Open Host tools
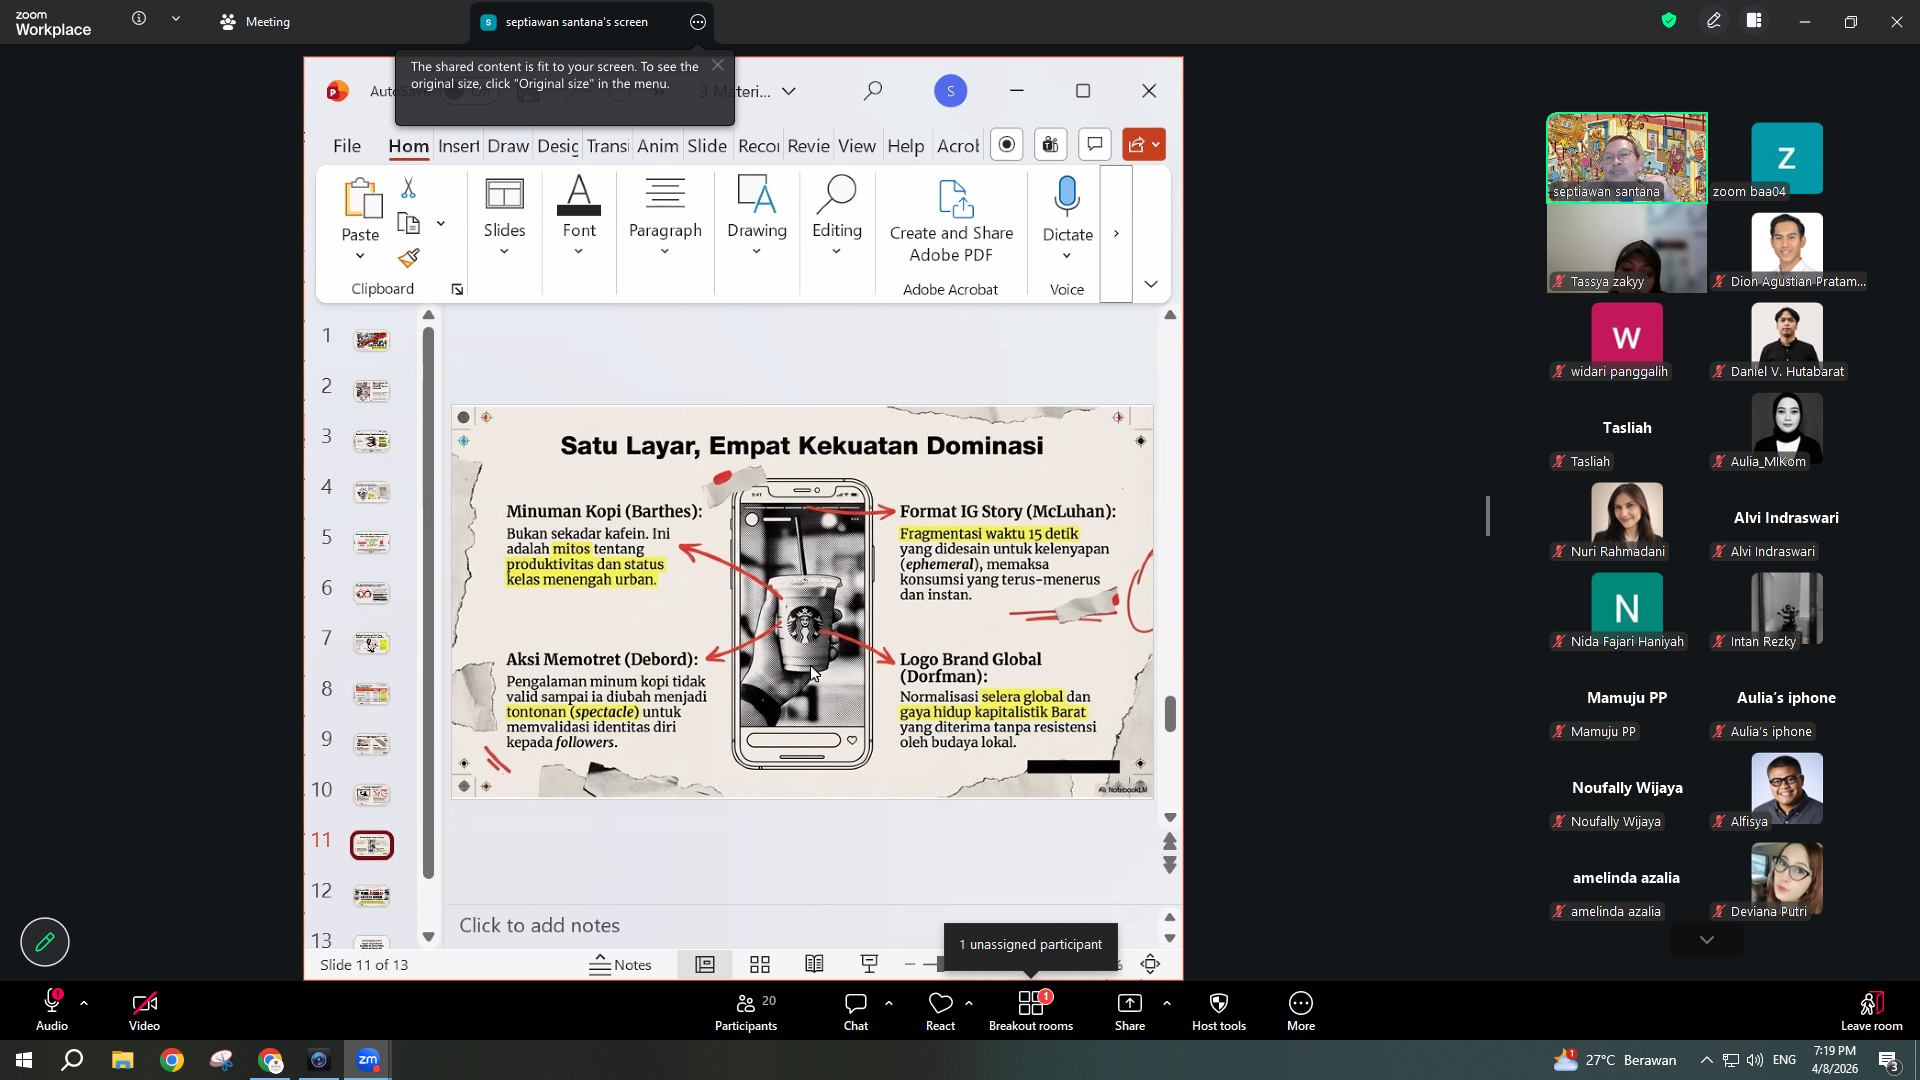The width and height of the screenshot is (1920, 1080). click(1219, 1011)
